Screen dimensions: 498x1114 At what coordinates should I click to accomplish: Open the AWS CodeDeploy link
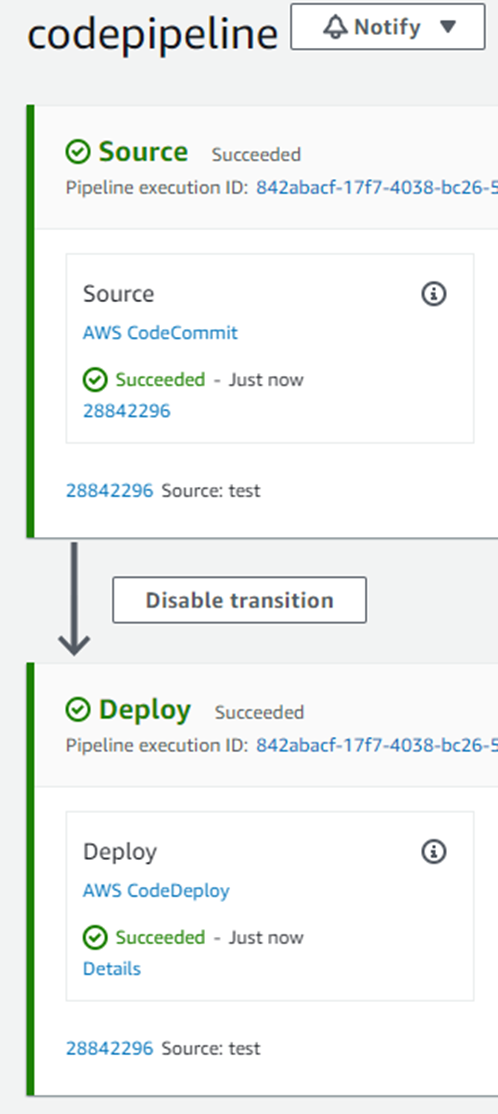point(156,891)
